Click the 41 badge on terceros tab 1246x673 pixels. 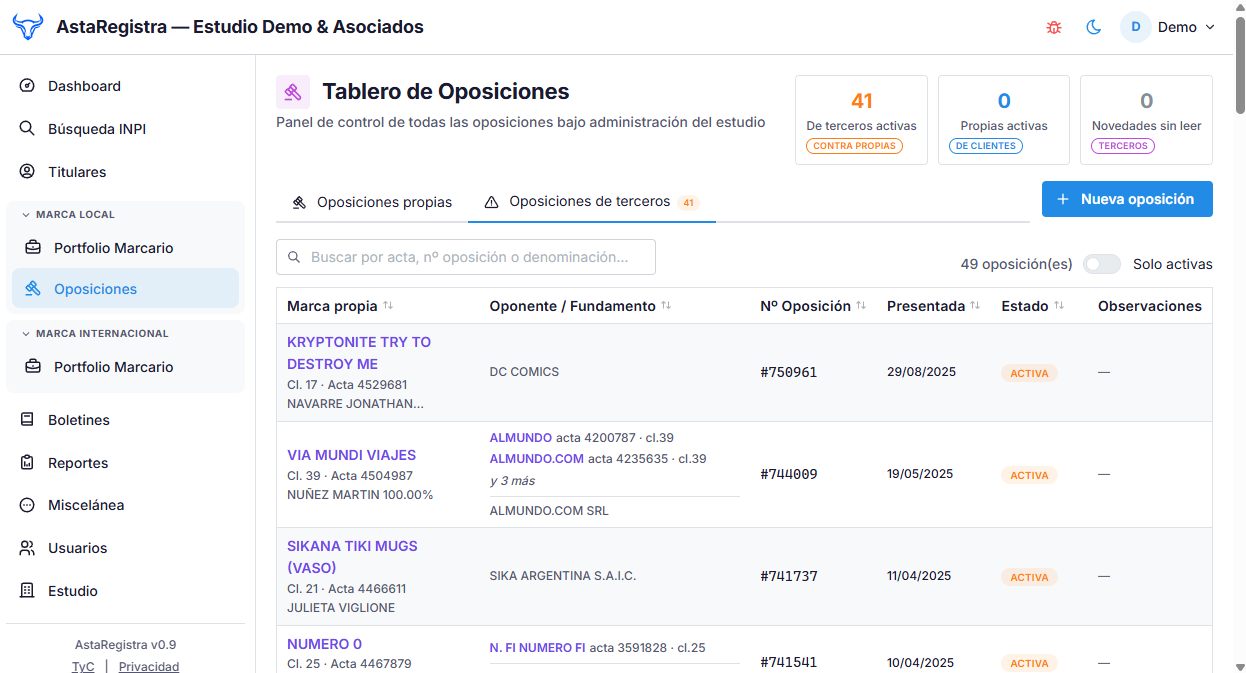point(688,203)
